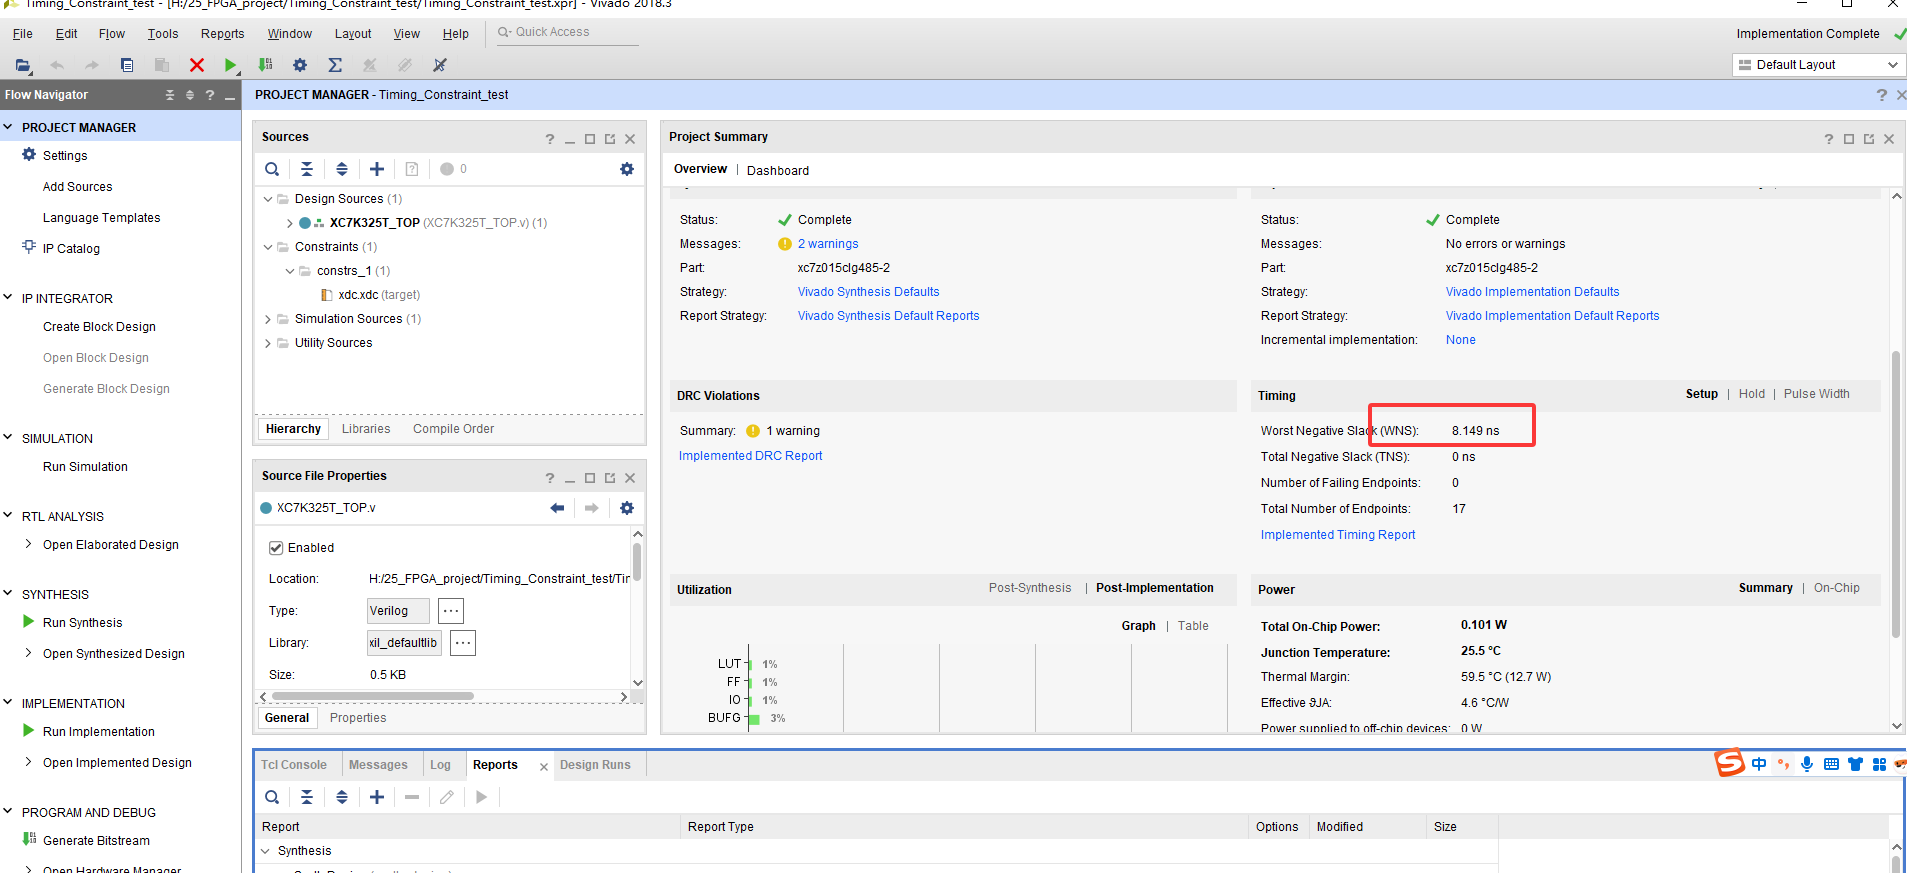
Task: Open the Default Layout dropdown
Action: tap(1818, 65)
